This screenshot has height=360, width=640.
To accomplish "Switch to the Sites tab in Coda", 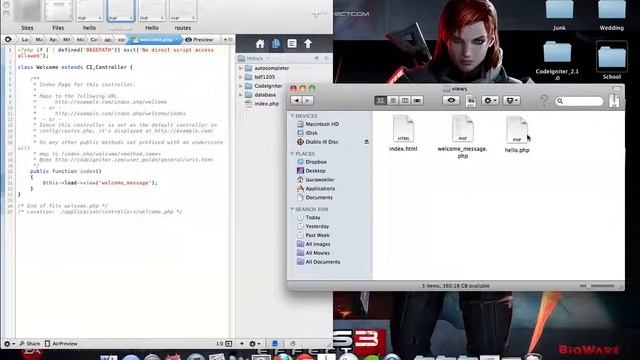I will coord(27,16).
